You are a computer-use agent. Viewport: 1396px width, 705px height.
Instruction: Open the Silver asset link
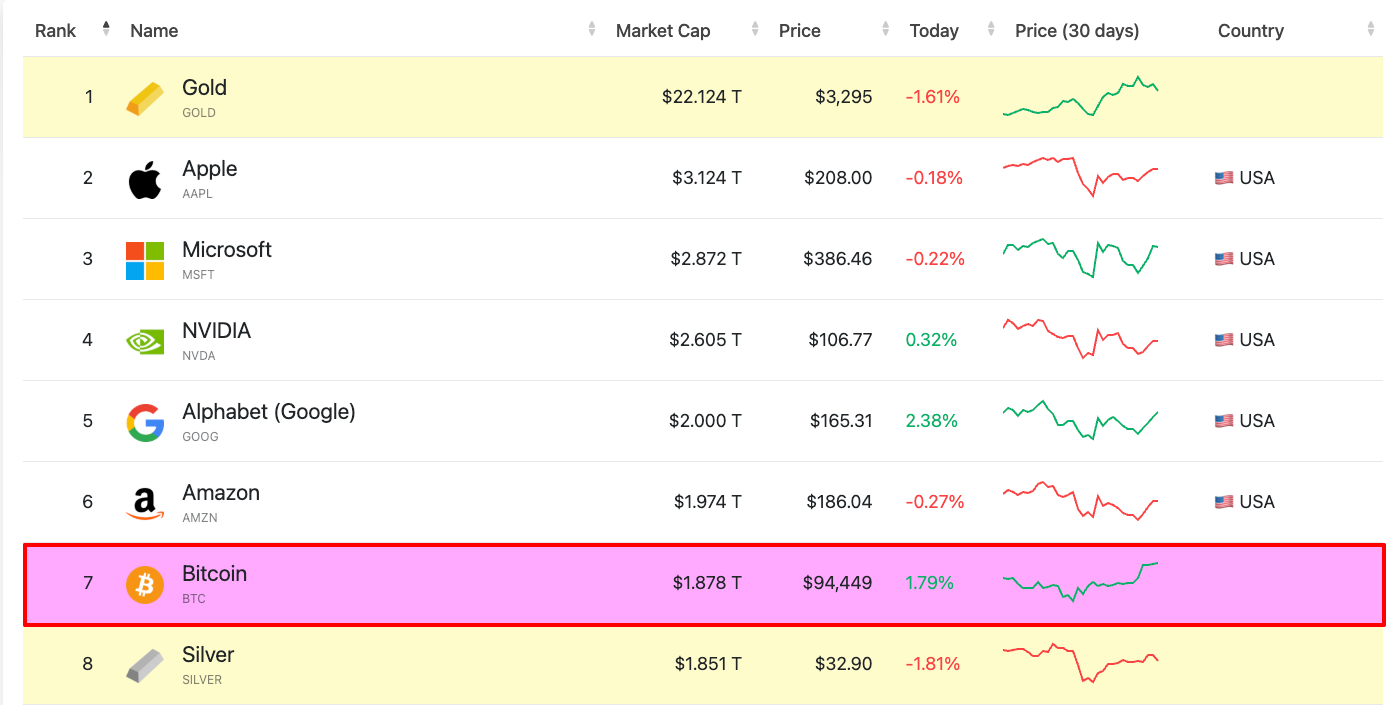click(x=208, y=655)
